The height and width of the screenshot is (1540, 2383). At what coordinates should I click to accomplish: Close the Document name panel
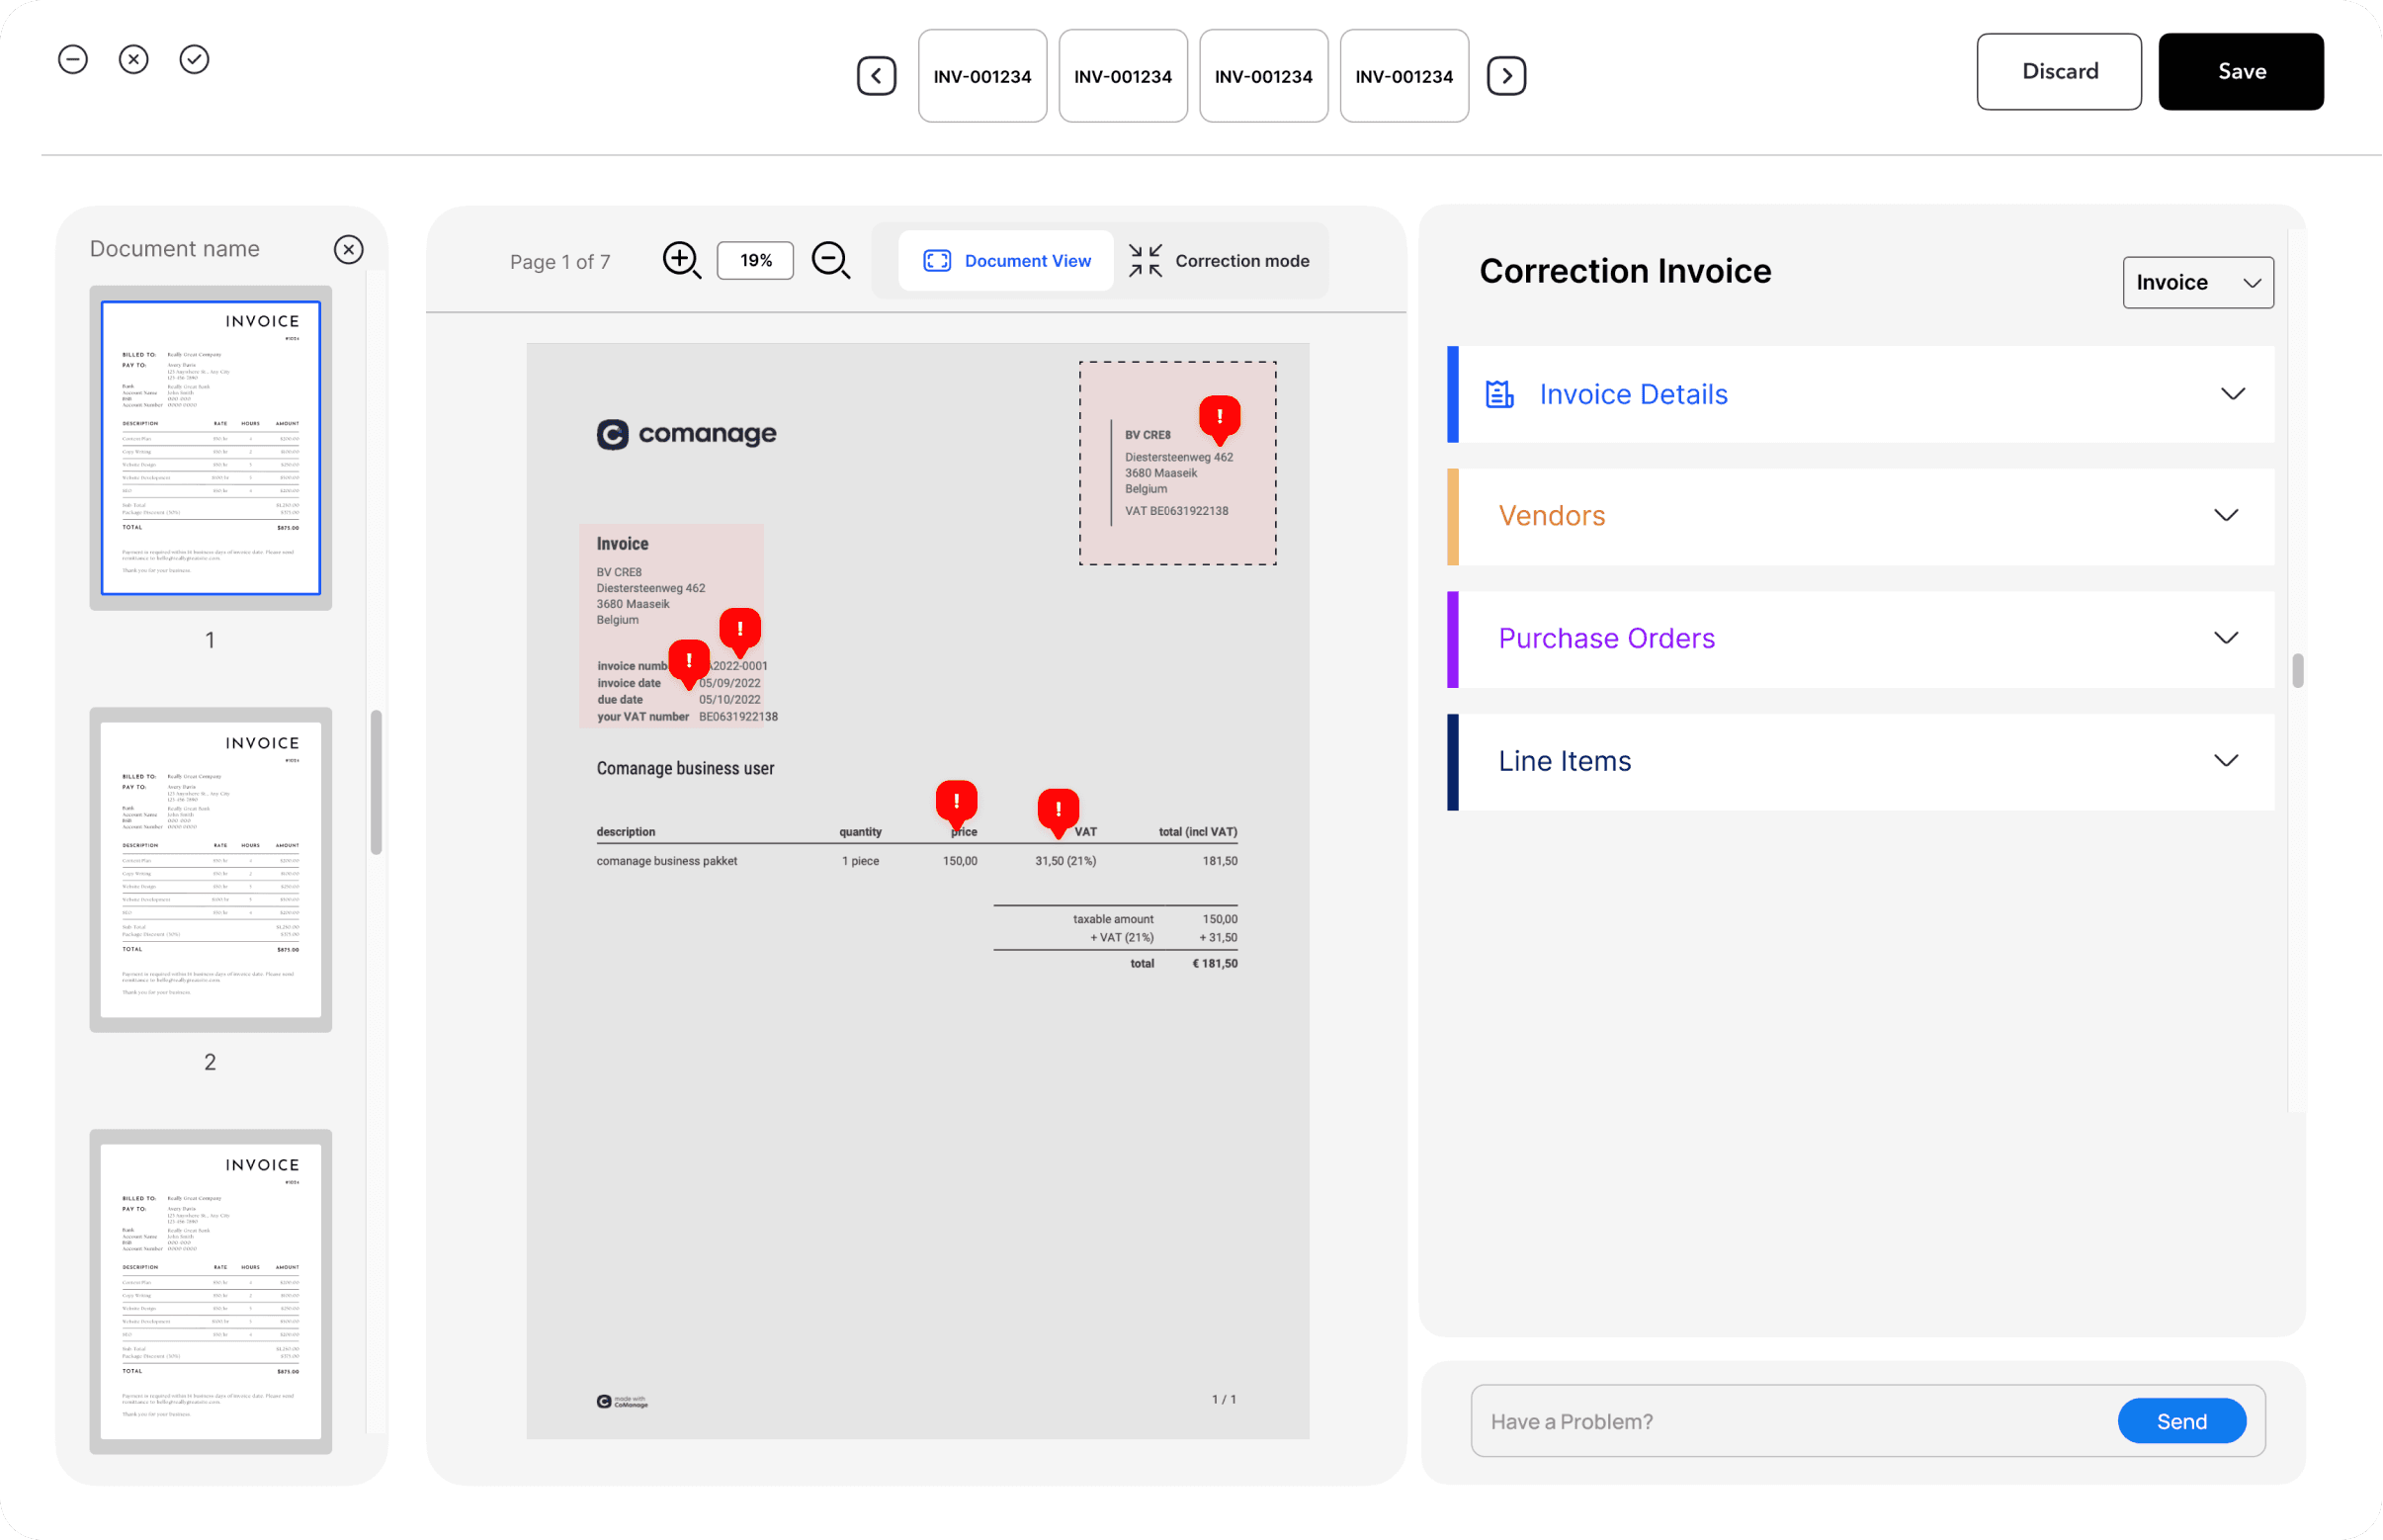tap(348, 249)
